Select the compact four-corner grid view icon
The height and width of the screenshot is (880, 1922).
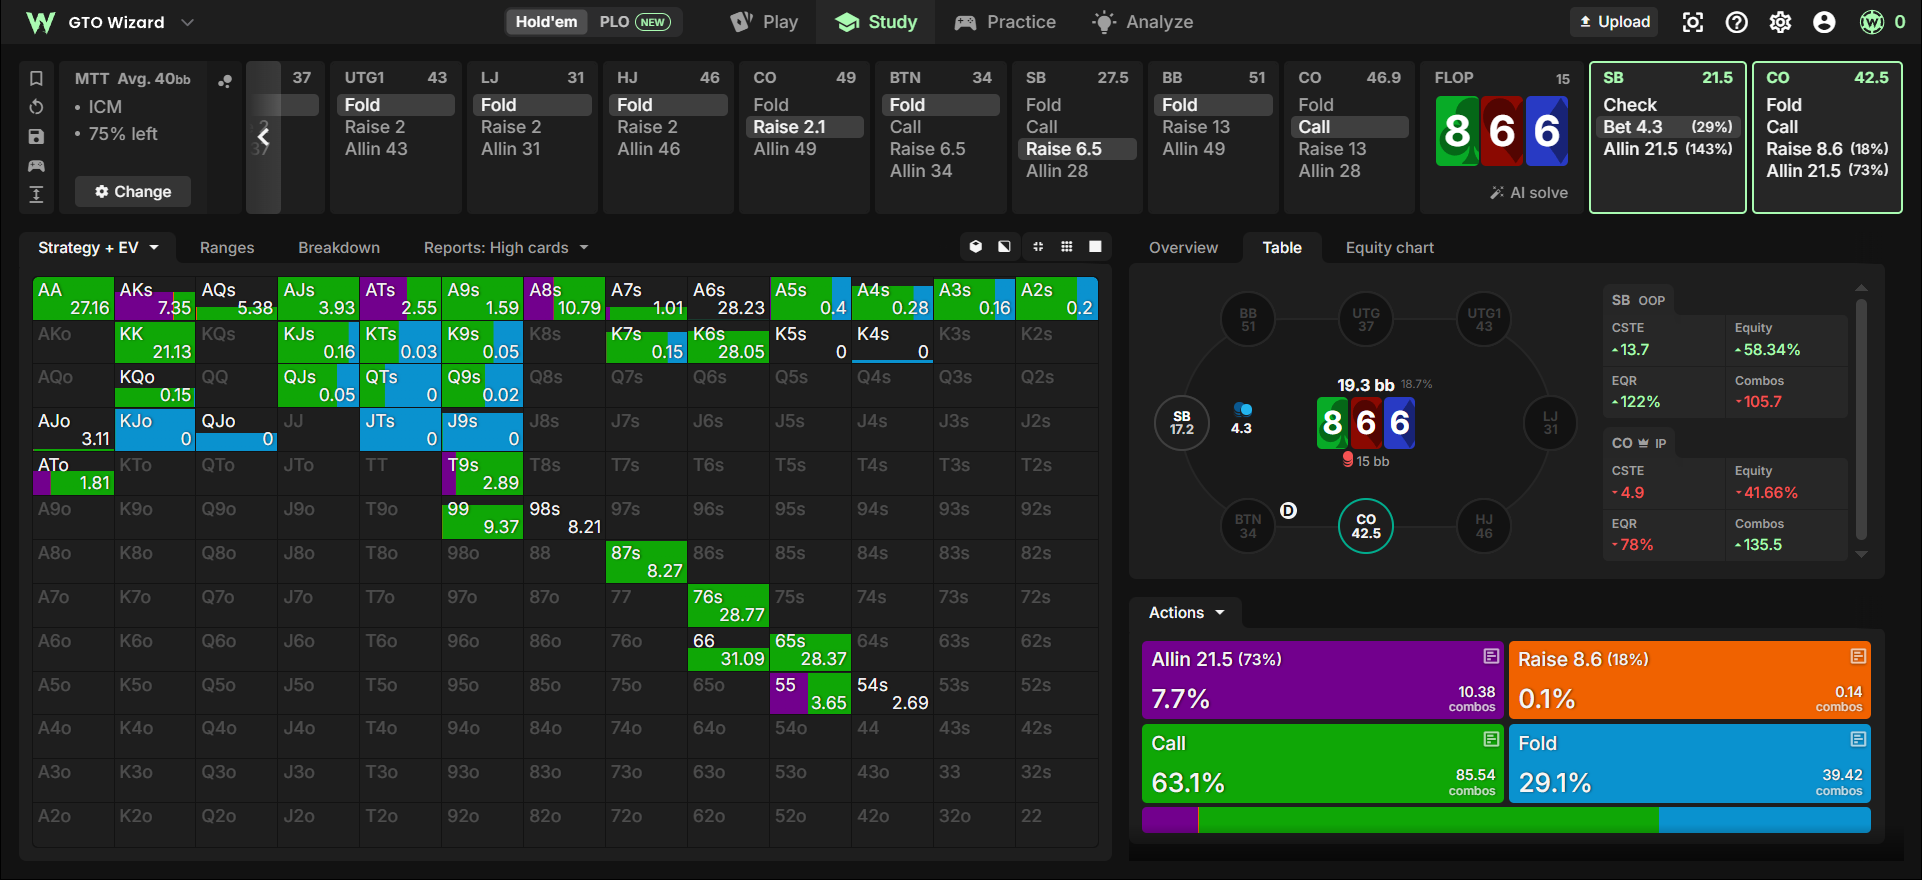point(1038,246)
